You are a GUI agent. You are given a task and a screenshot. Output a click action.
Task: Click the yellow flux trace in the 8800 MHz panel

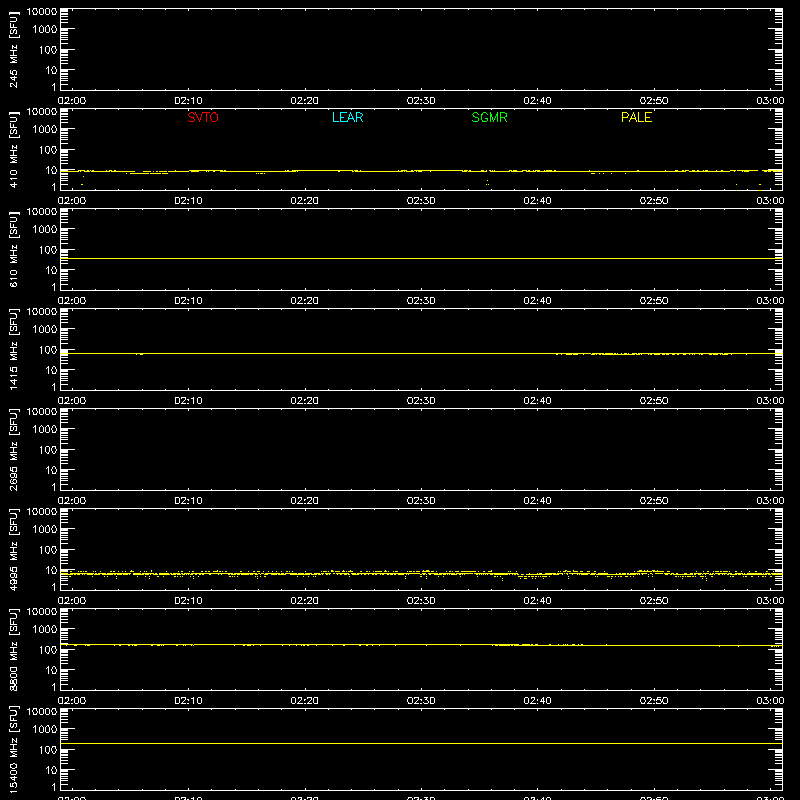[x=421, y=645]
